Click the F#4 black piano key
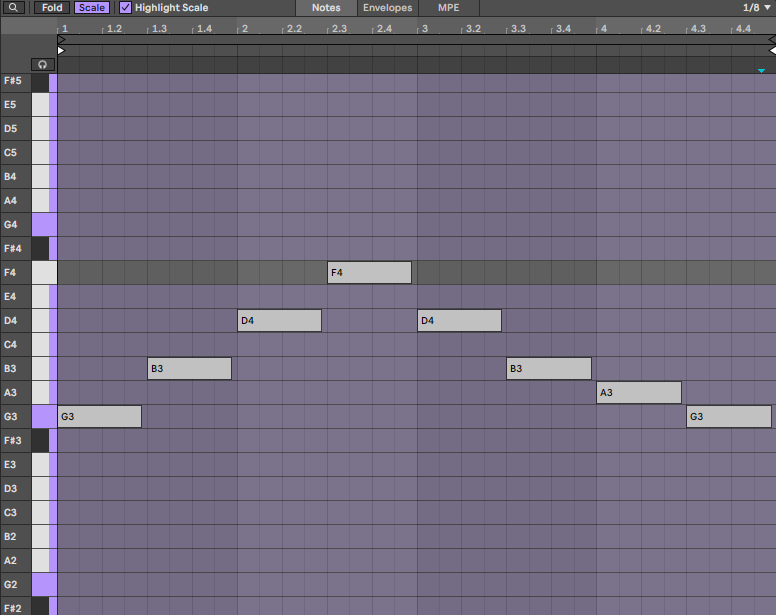This screenshot has width=776, height=615. [x=41, y=248]
